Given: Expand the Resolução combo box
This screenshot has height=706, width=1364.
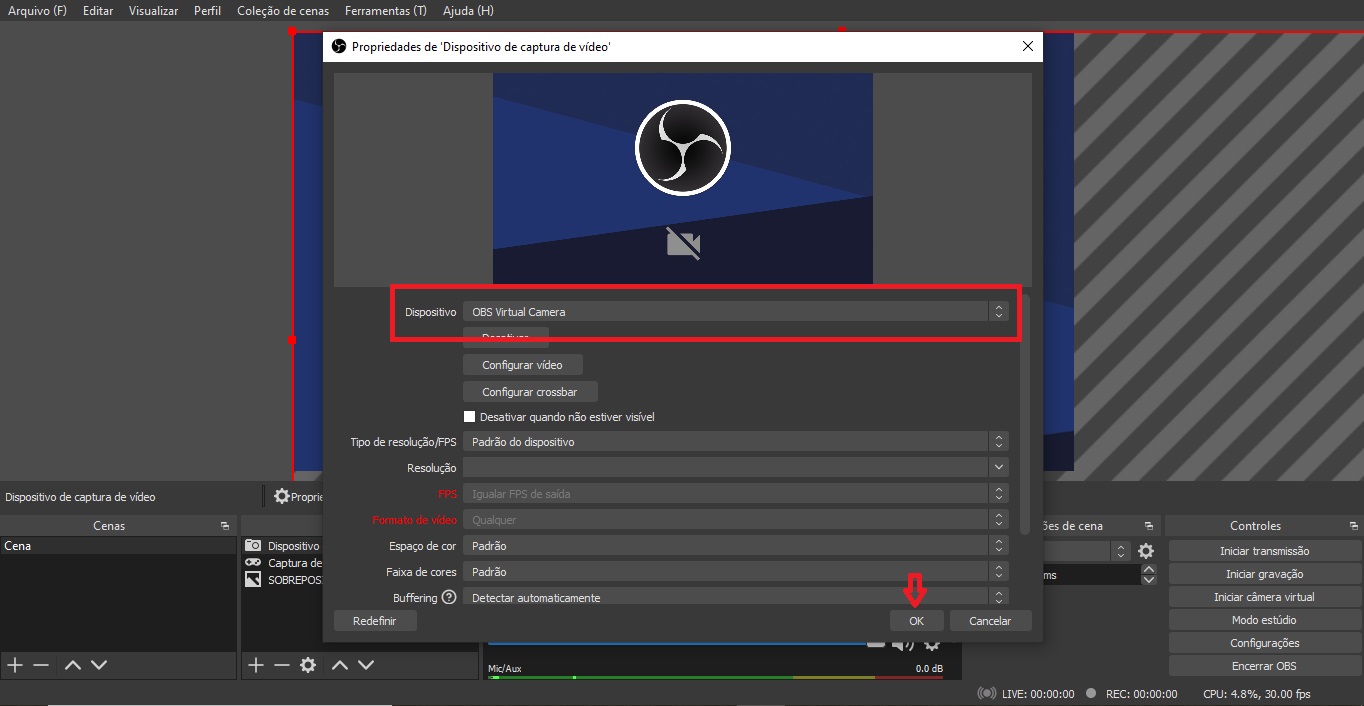Looking at the screenshot, I should (x=734, y=468).
